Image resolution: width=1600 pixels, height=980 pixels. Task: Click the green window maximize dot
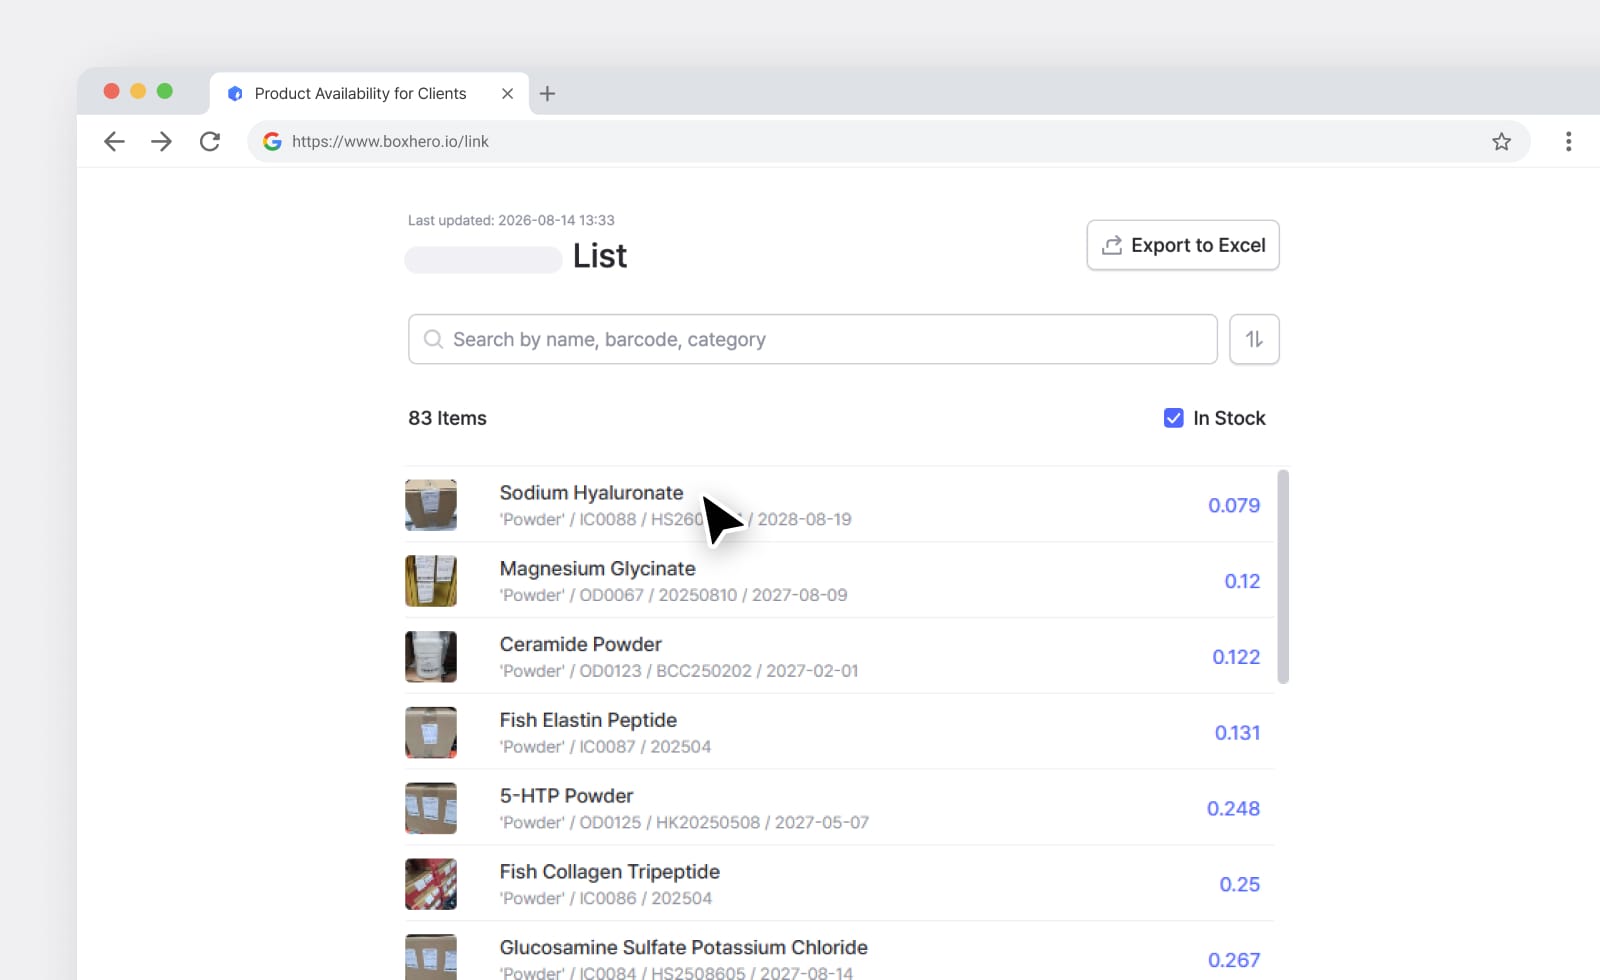(165, 91)
